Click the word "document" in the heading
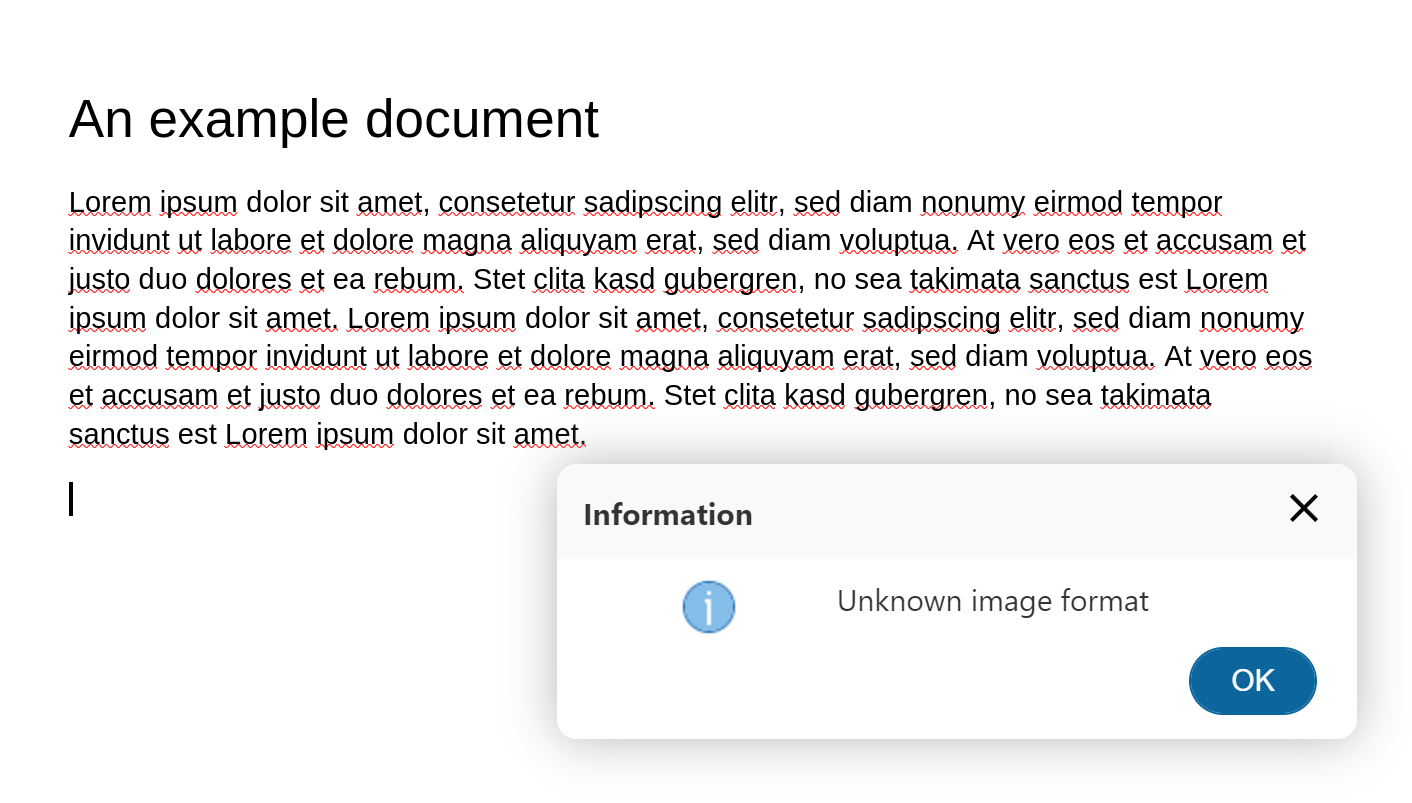Screen dimensions: 1412x803 coord(481,119)
